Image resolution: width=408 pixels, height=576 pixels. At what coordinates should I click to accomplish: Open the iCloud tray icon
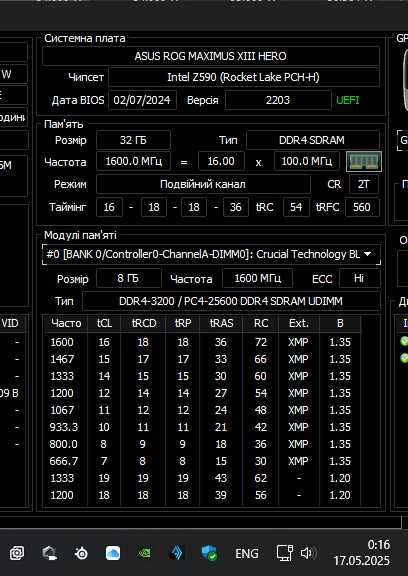tap(113, 553)
